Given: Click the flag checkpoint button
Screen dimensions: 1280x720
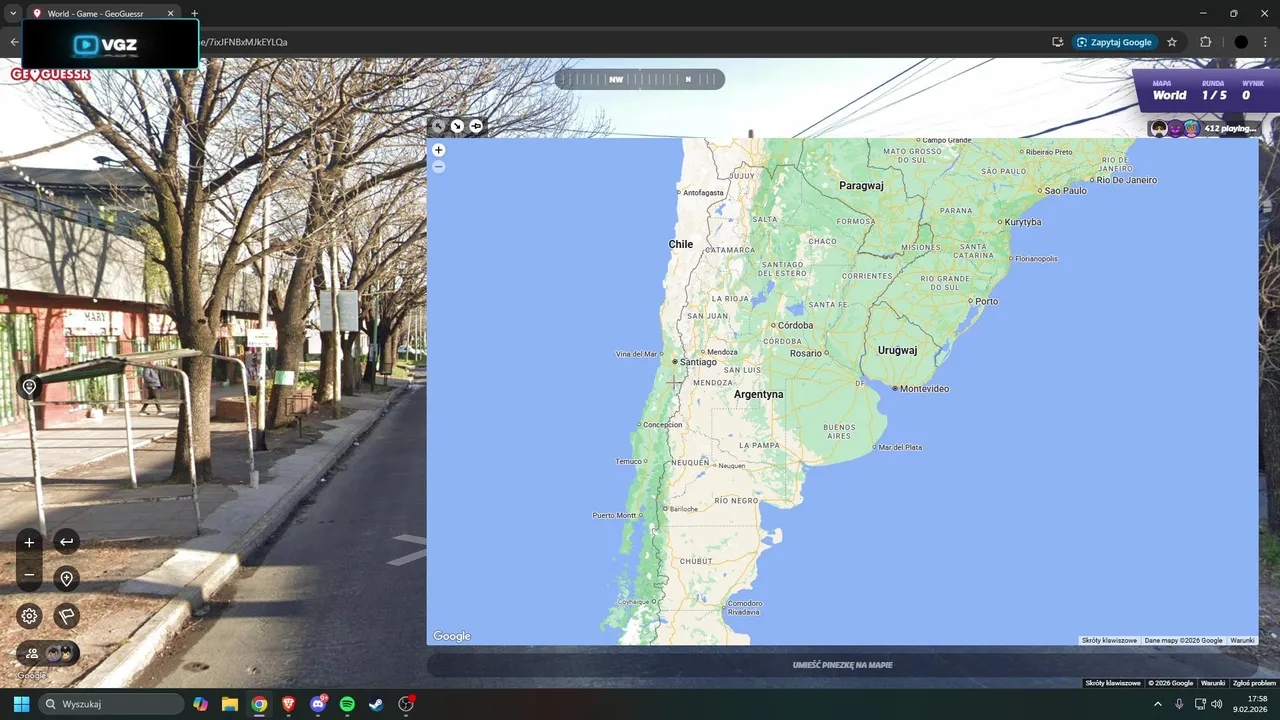Looking at the screenshot, I should coord(66,616).
